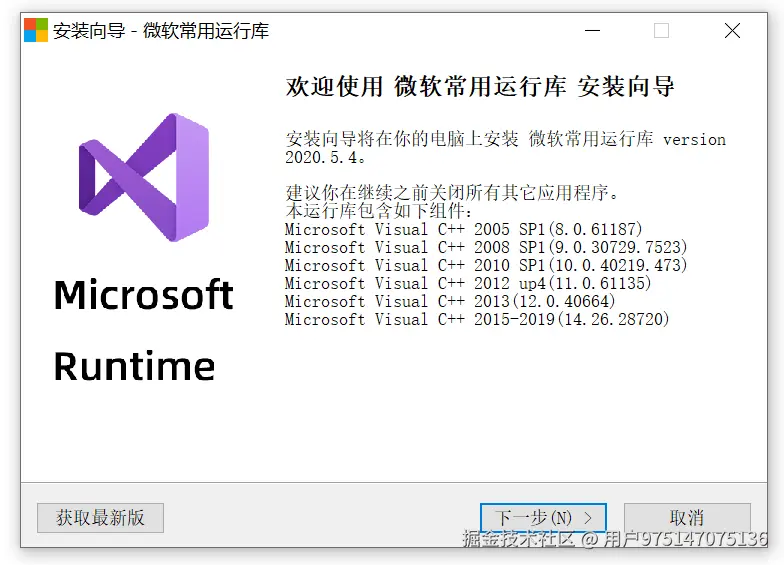This screenshot has height=565, width=784.
Task: Click the 取消 cancel button
Action: 687,518
